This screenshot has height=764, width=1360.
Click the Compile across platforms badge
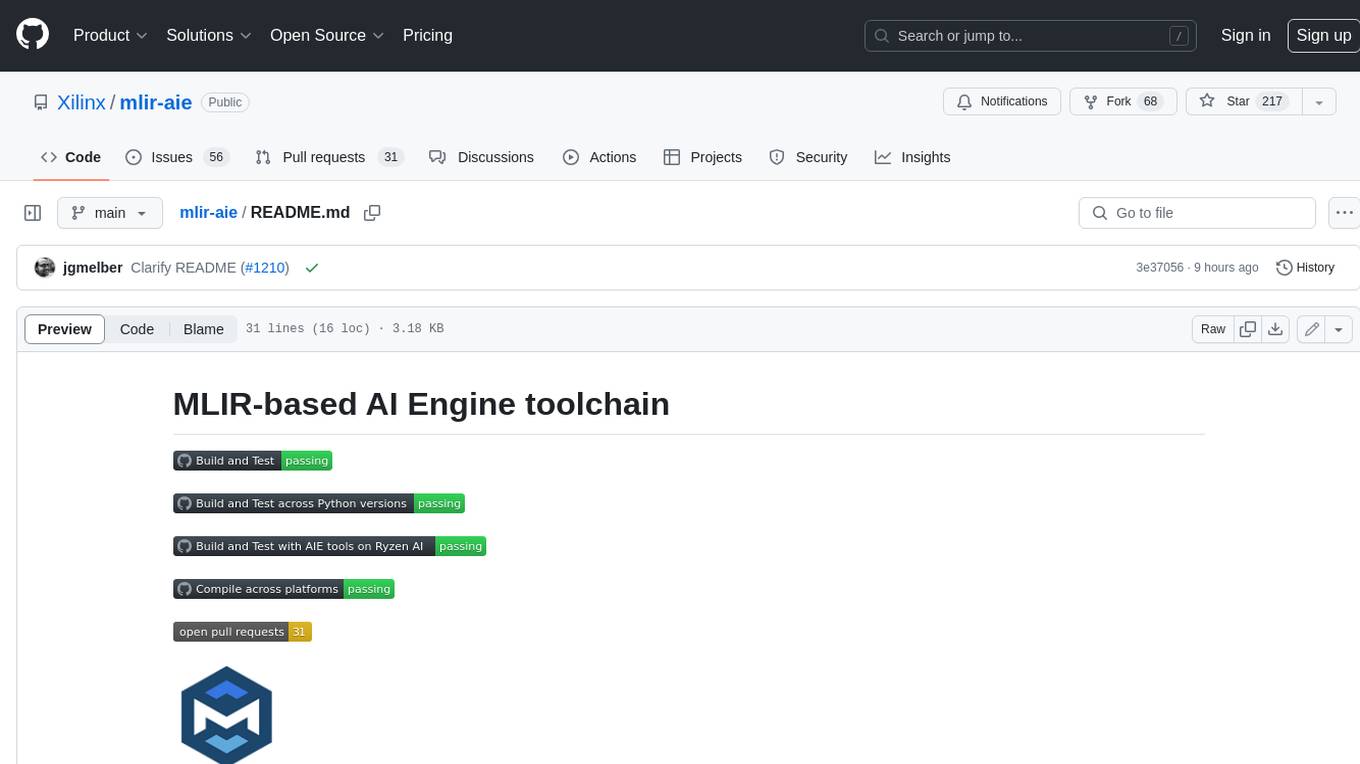(x=284, y=590)
